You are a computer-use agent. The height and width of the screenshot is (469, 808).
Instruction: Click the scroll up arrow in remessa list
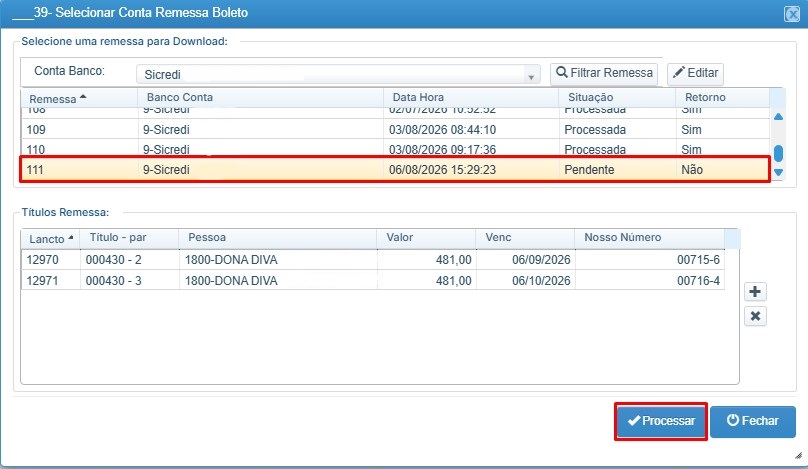tap(778, 116)
